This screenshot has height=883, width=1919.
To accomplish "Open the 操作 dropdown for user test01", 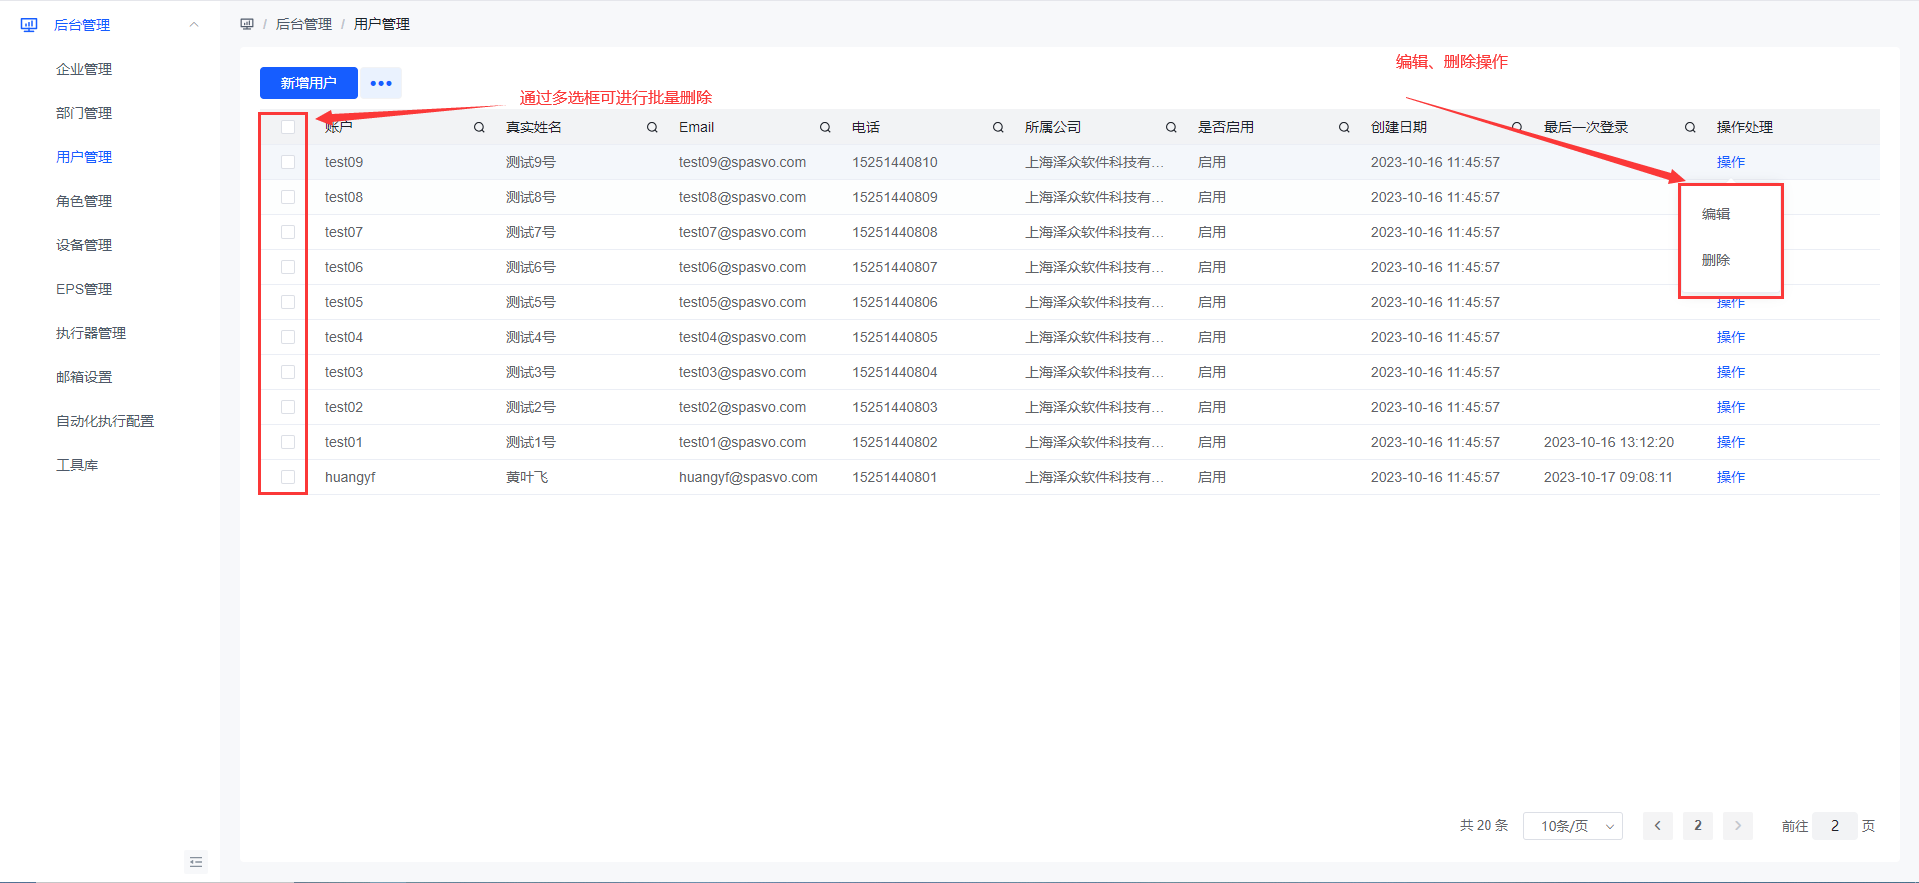I will (x=1730, y=442).
